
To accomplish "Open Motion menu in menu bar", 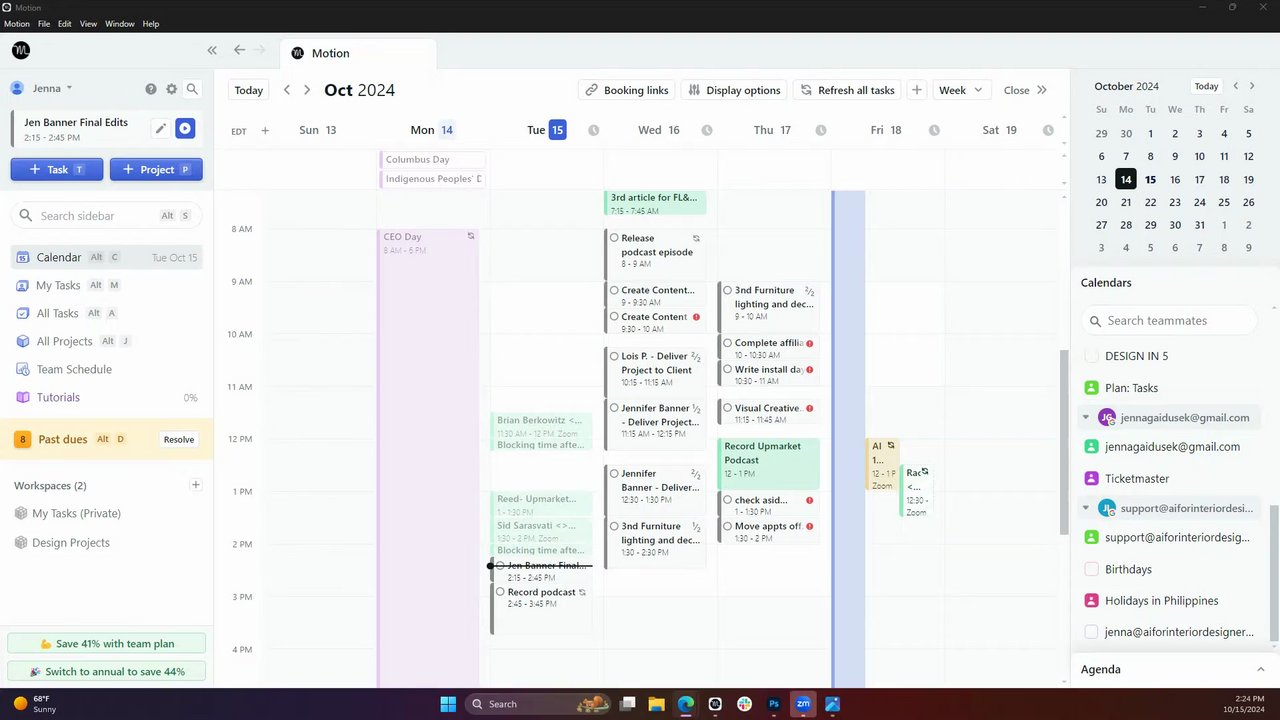I will [x=17, y=24].
